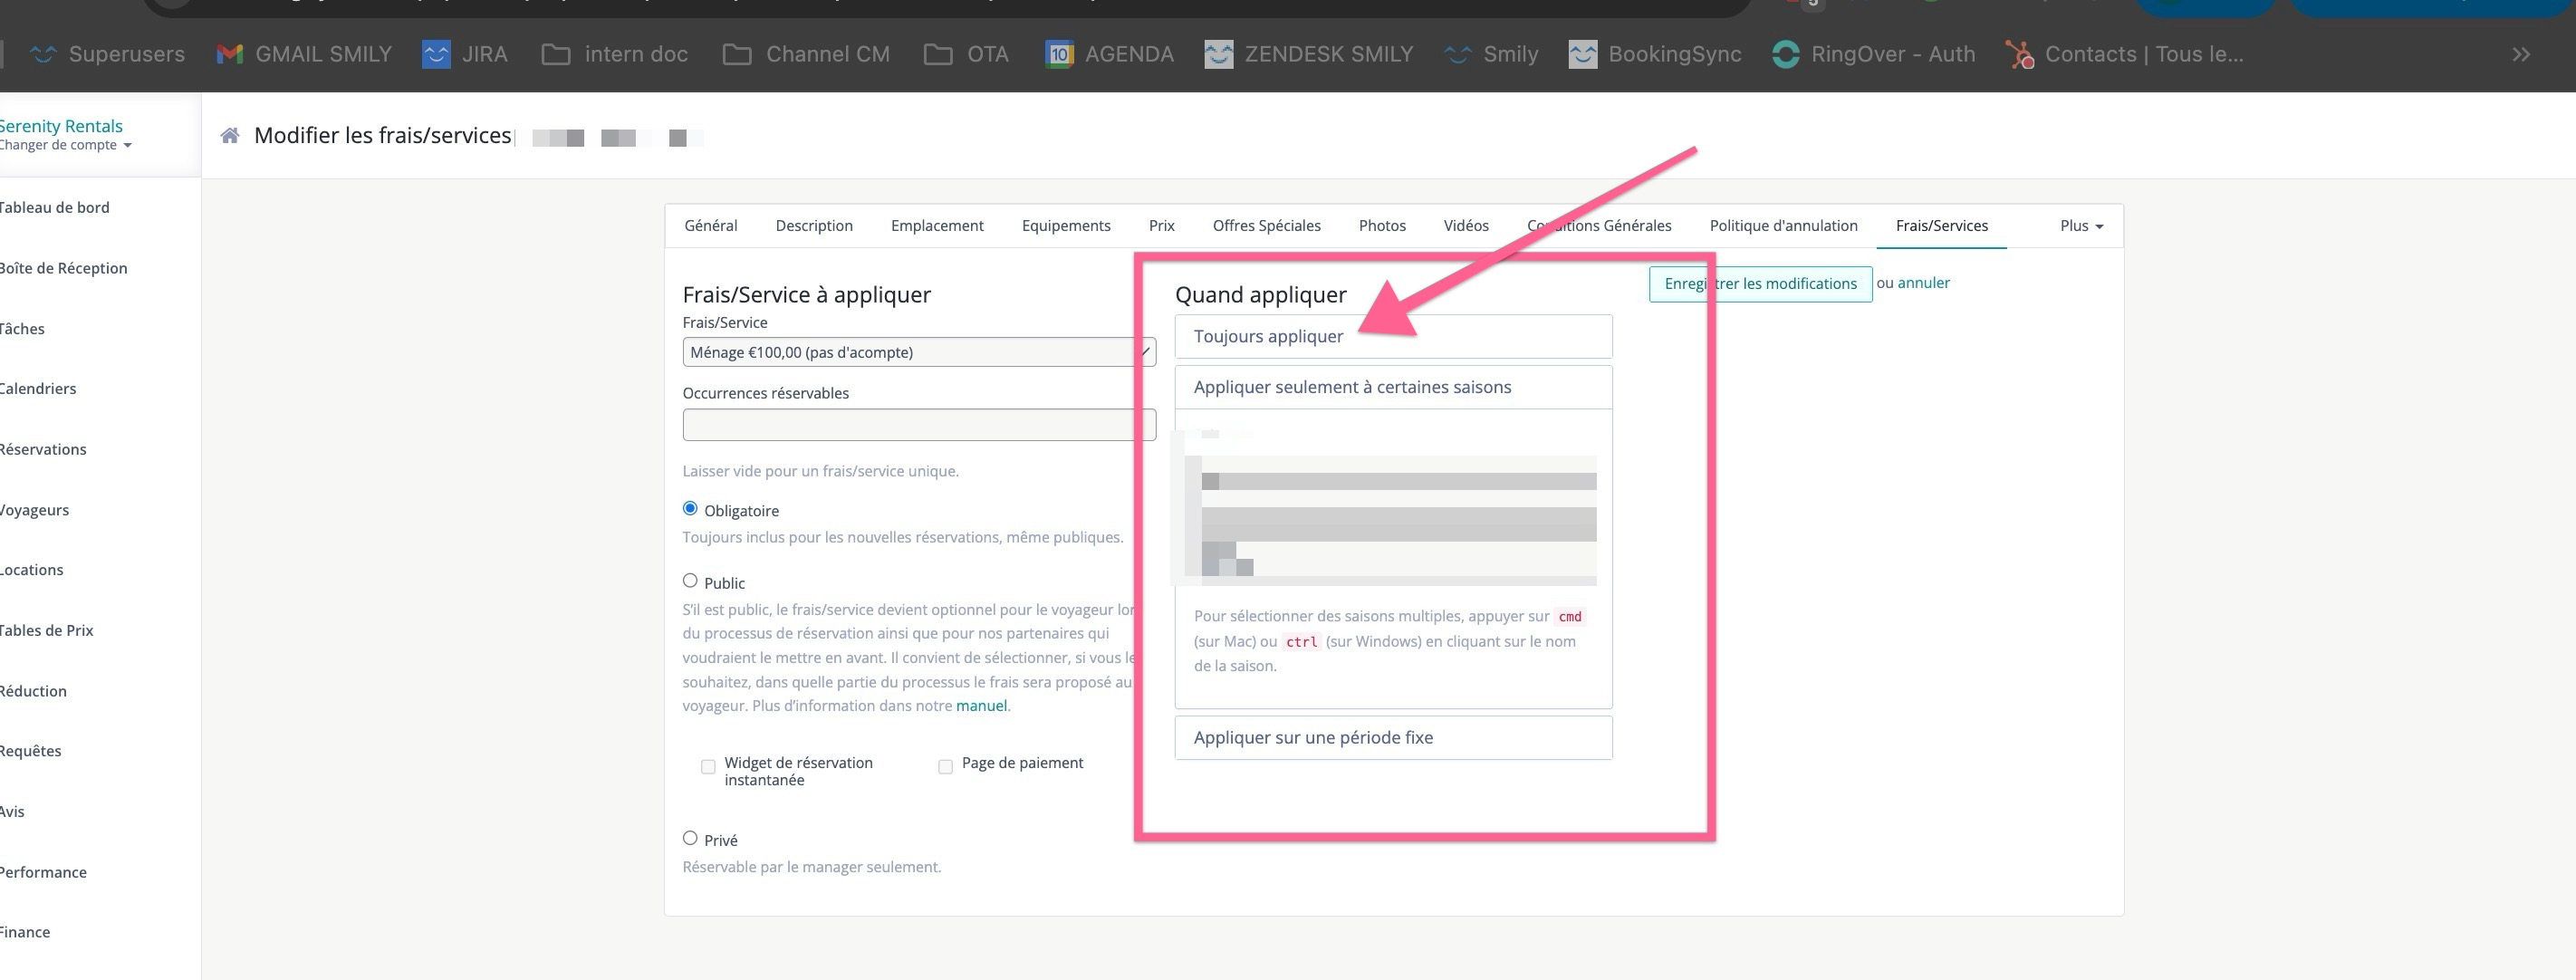Enable the Page de paiement checkbox
Image resolution: width=2576 pixels, height=980 pixels.
click(945, 767)
